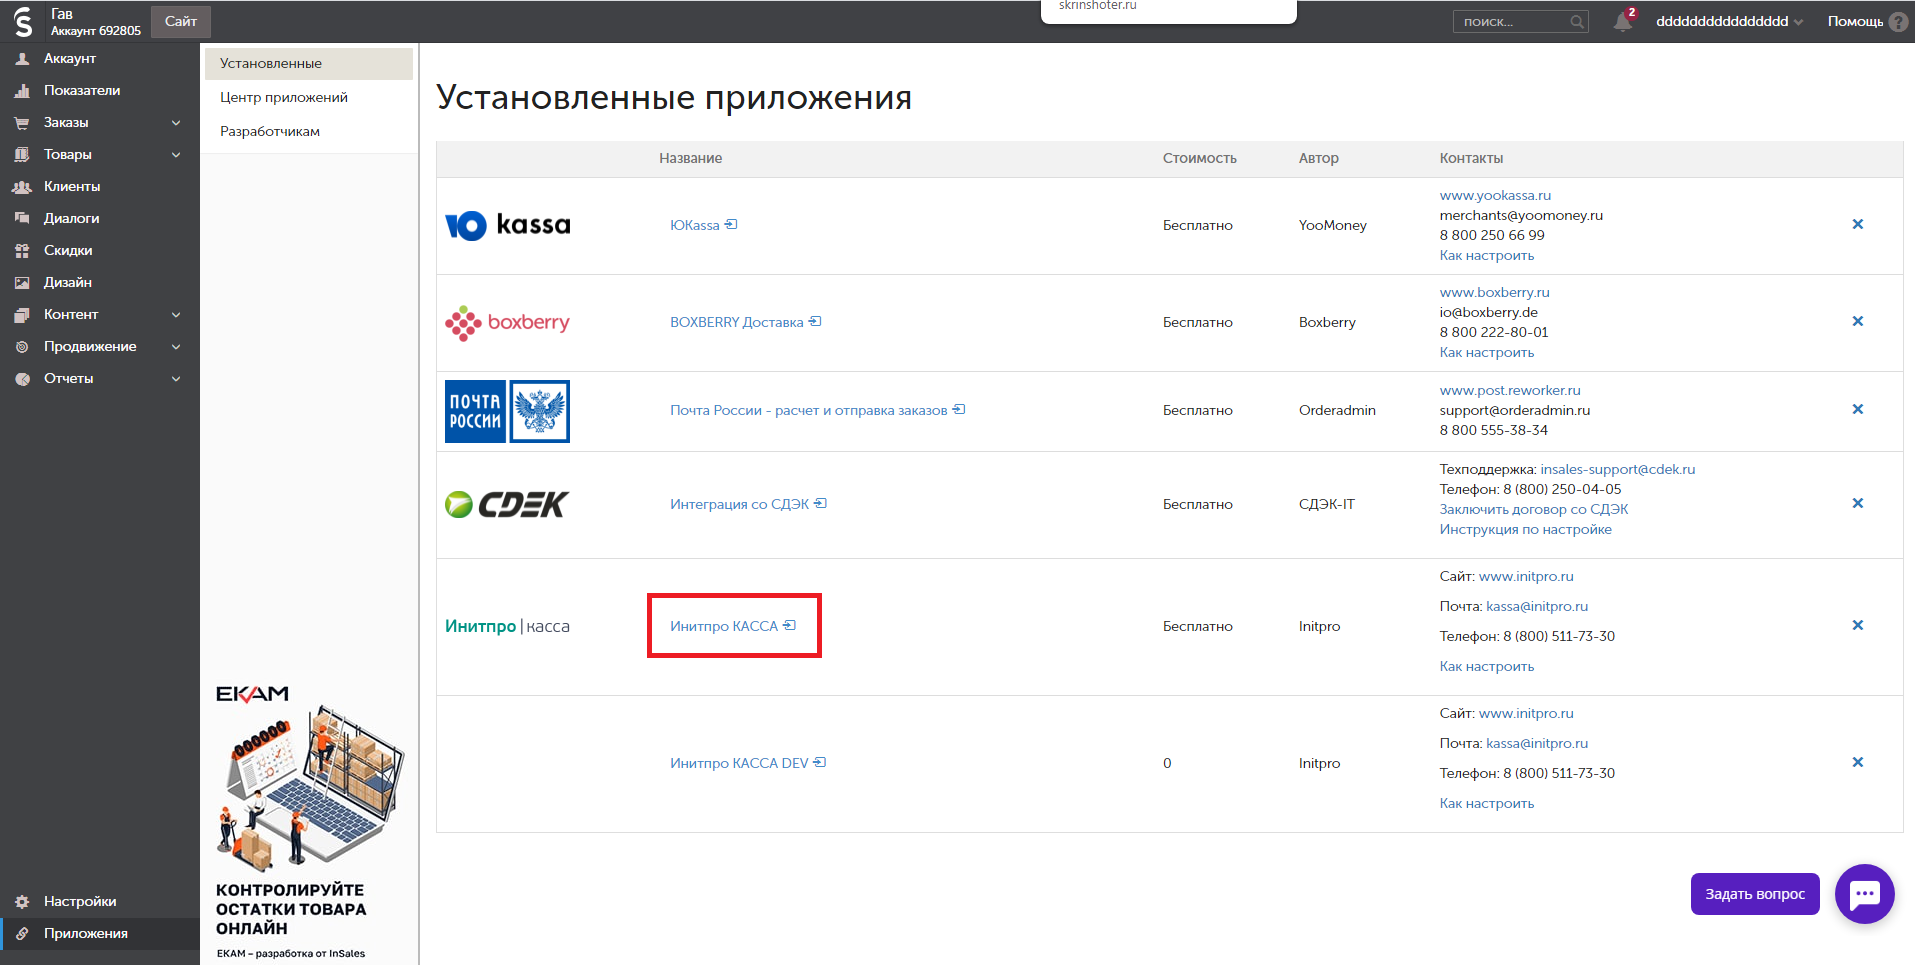The width and height of the screenshot is (1915, 965).
Task: Click the Аккаунт person icon in sidebar
Action: point(22,59)
